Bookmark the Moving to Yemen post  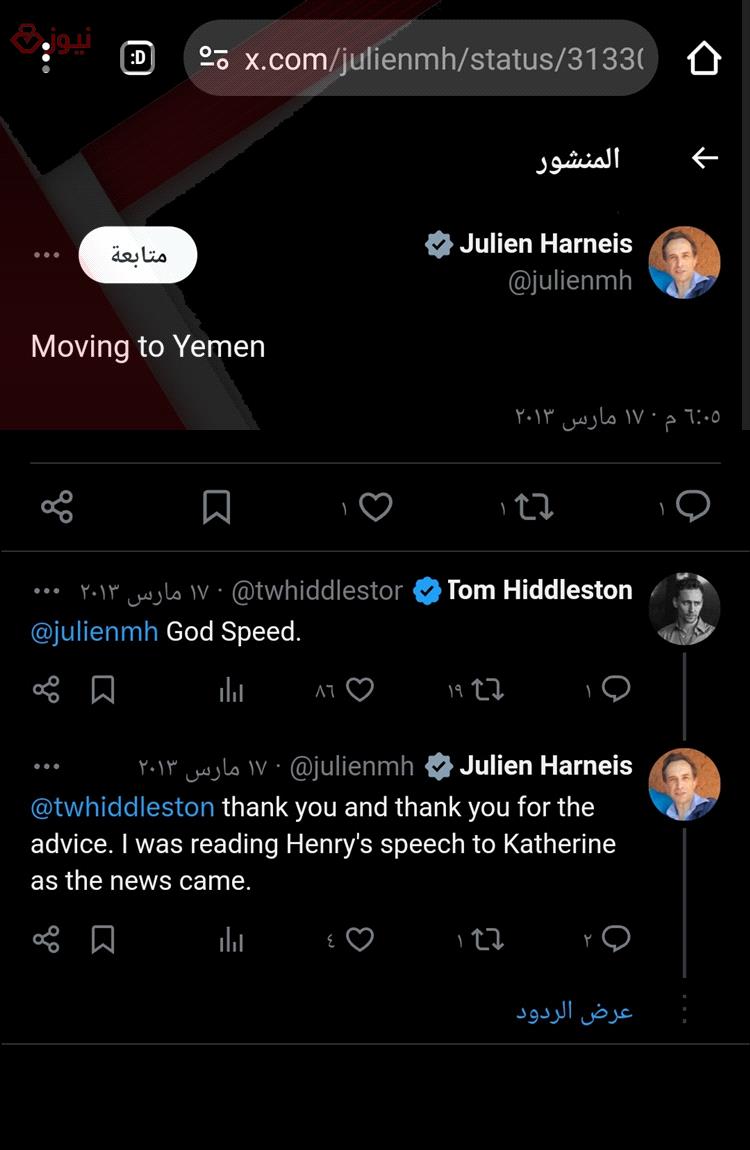click(x=216, y=507)
